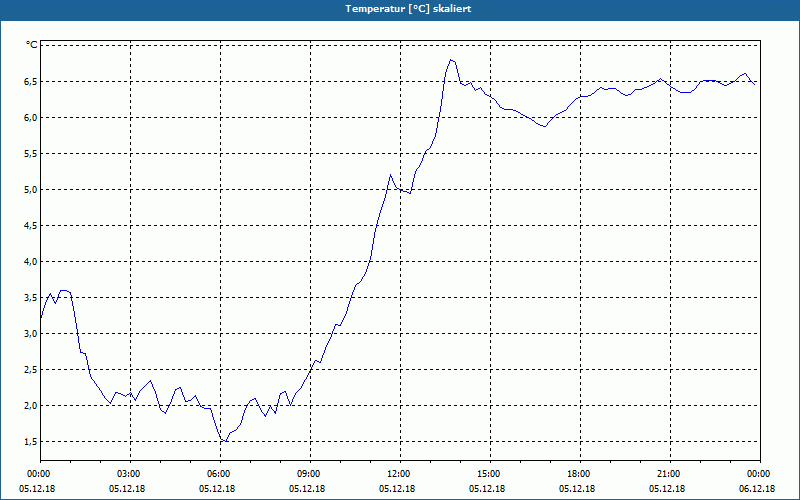Screen dimensions: 800x500
Task: Select the "09:00" time label
Action: [308, 474]
